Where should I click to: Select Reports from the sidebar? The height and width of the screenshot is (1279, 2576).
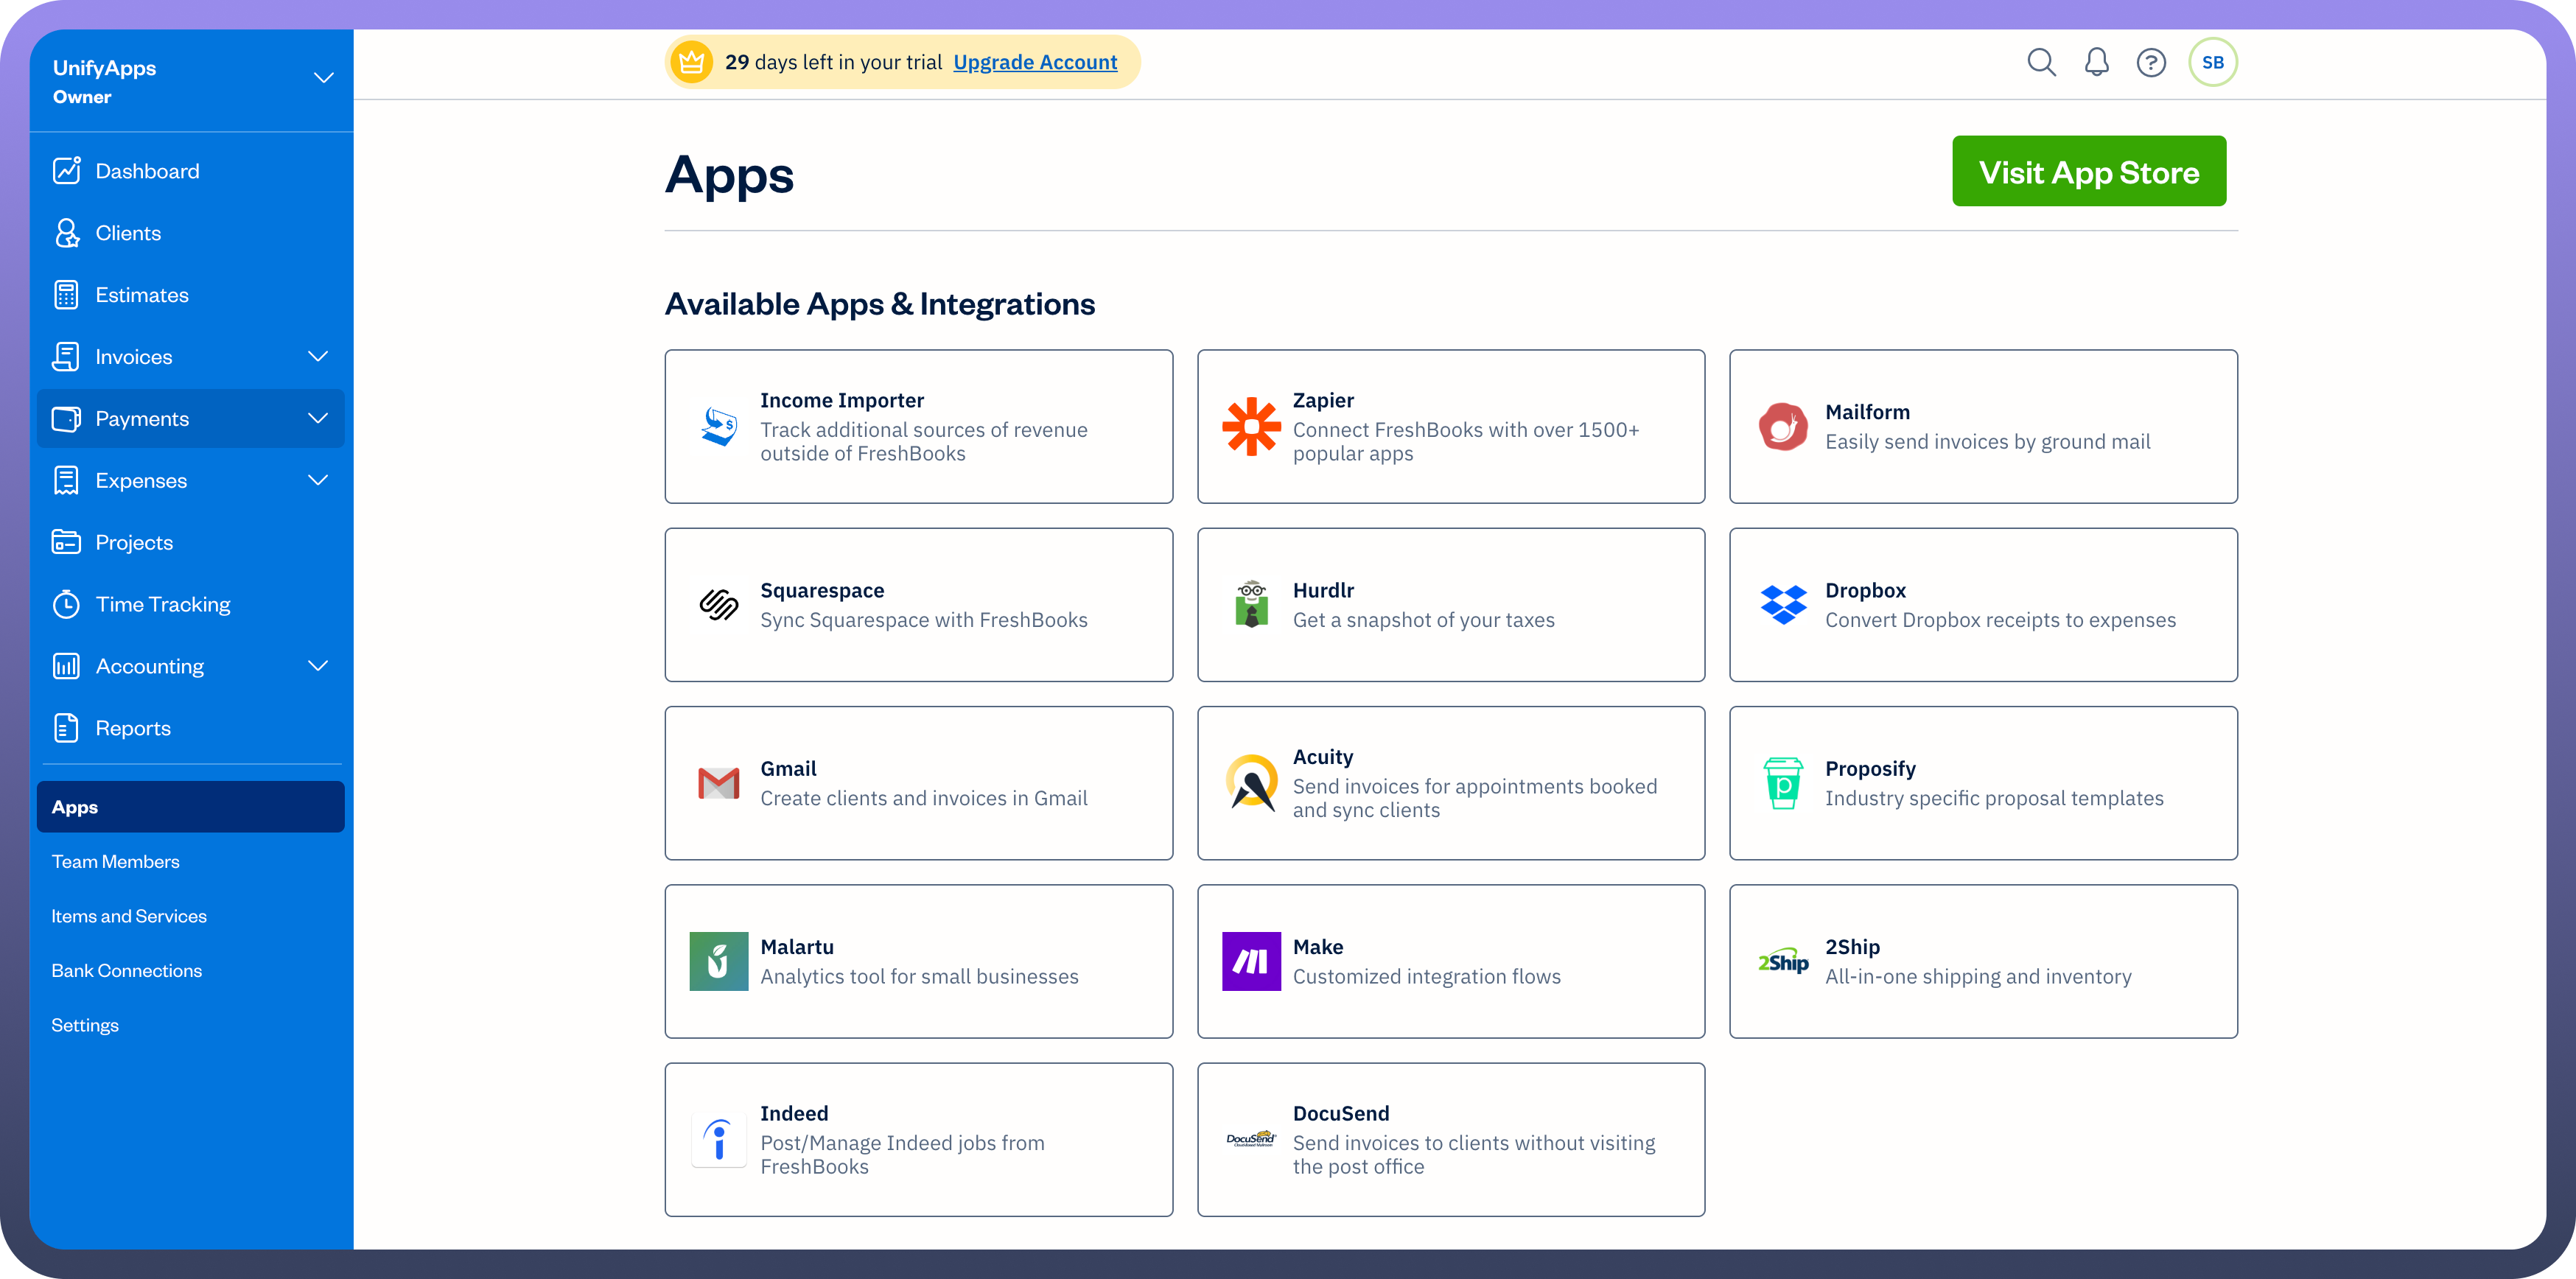[x=133, y=729]
